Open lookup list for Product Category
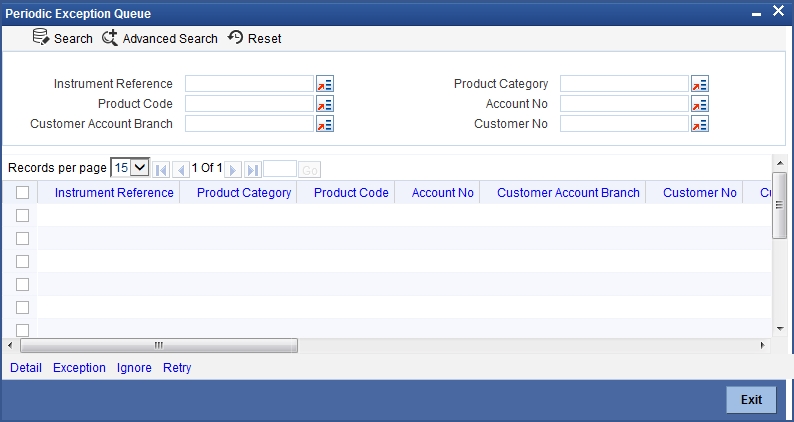Viewport: 794px width, 422px height. click(700, 84)
